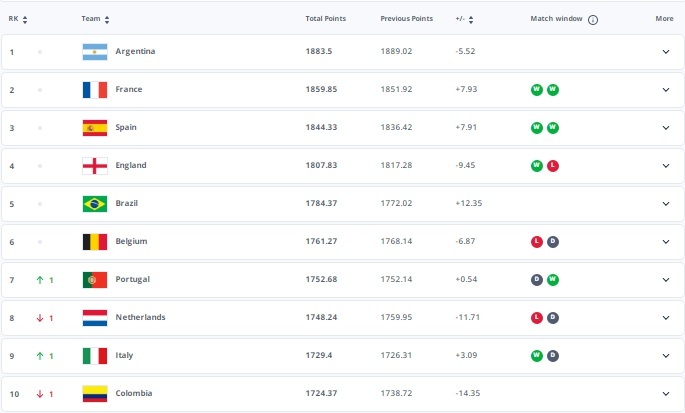Screen dimensions: 685x413
Task: Click the Match window info icon
Action: [592, 20]
